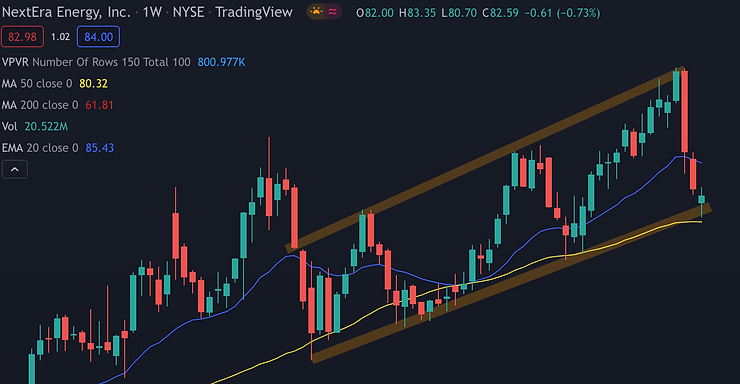Click the red 82.98 sell price button

[x=22, y=37]
